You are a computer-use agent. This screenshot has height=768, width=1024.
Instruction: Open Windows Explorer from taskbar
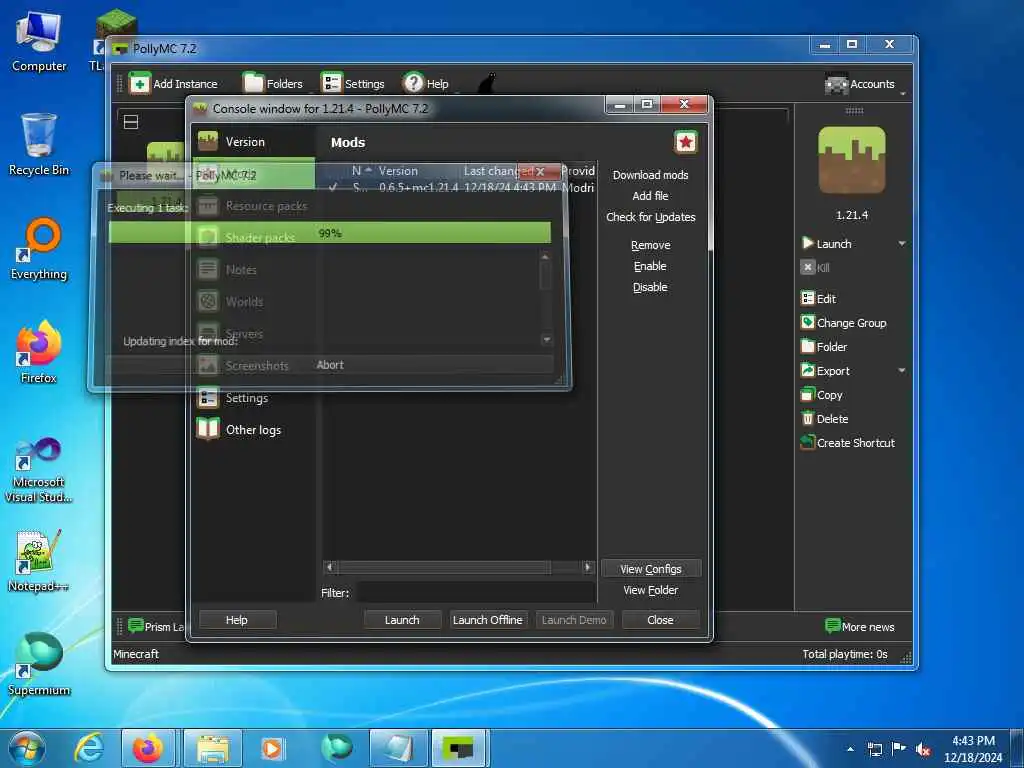tap(213, 748)
